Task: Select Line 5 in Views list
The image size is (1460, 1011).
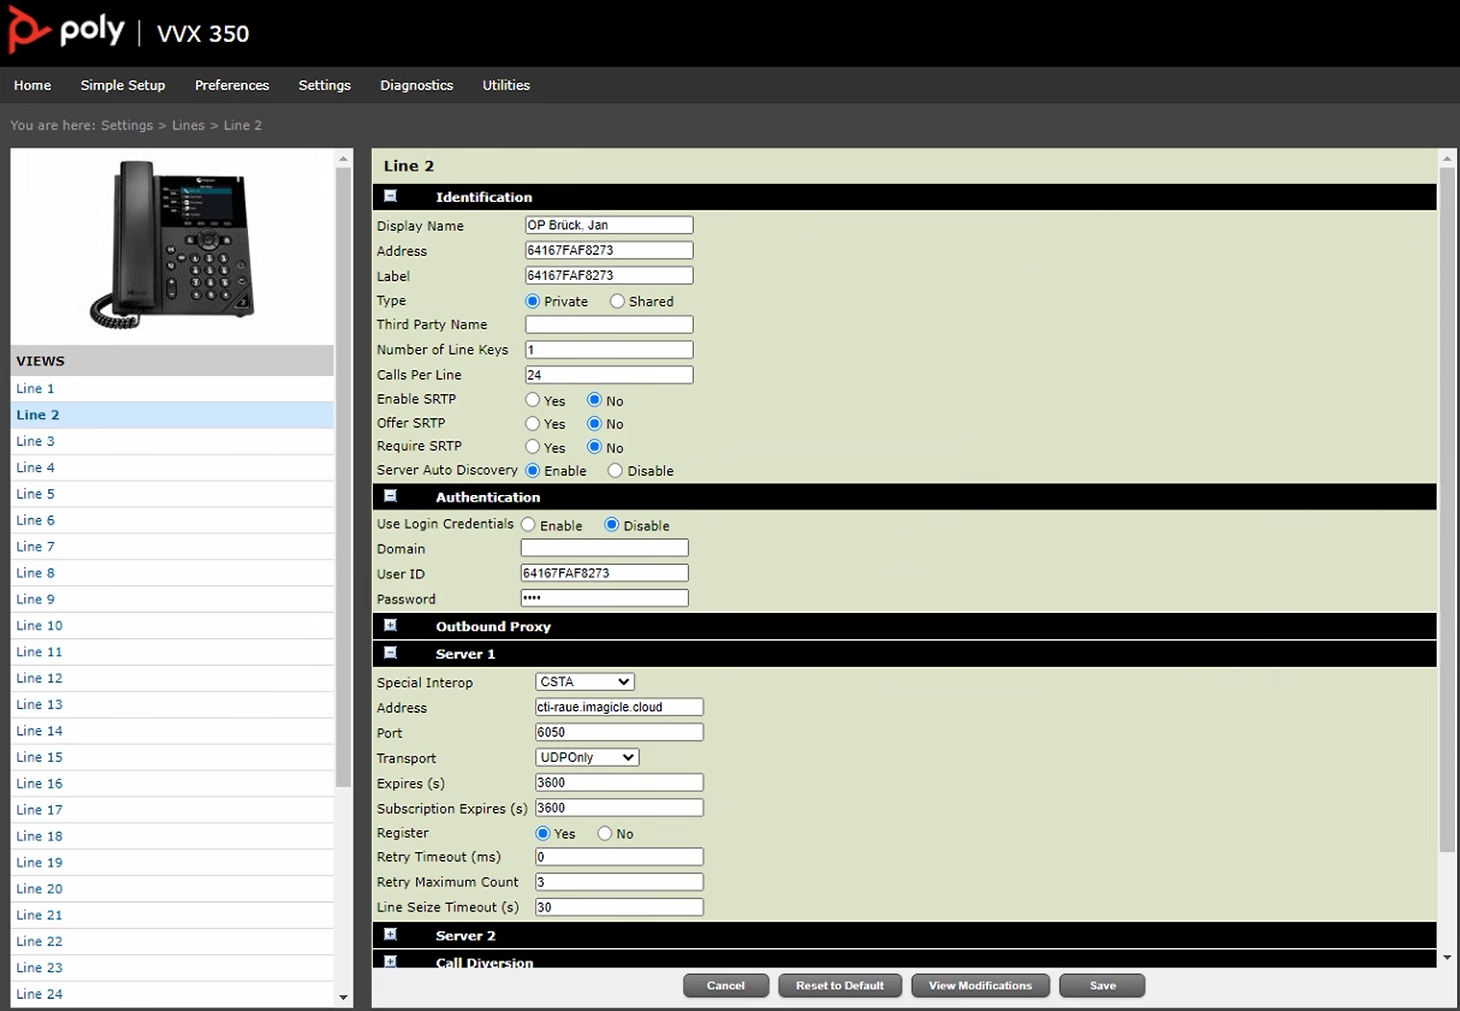Action: (x=36, y=494)
